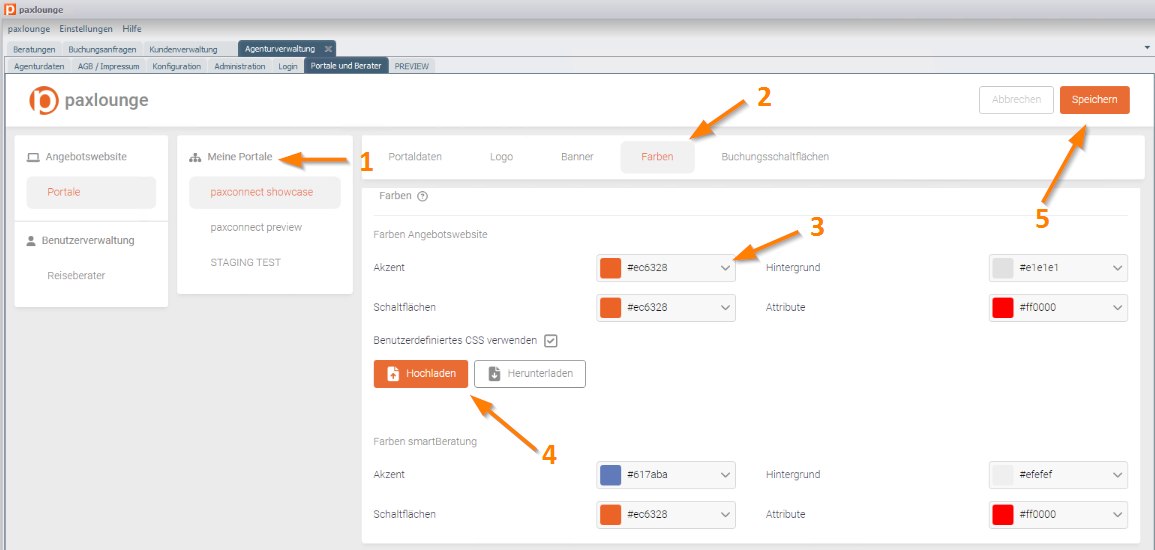Click the laptop icon beside Angebotswebsite
1155x550 pixels.
tap(32, 157)
